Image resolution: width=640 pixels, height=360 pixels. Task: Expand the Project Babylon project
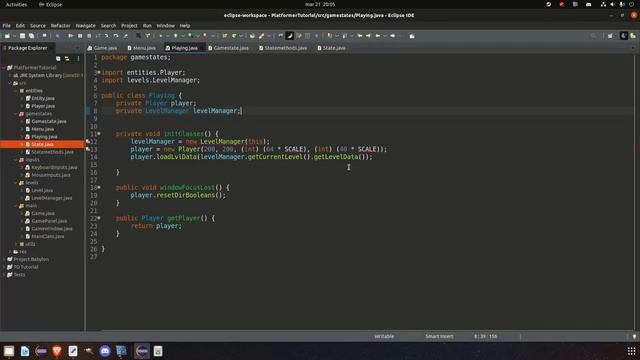point(4,259)
